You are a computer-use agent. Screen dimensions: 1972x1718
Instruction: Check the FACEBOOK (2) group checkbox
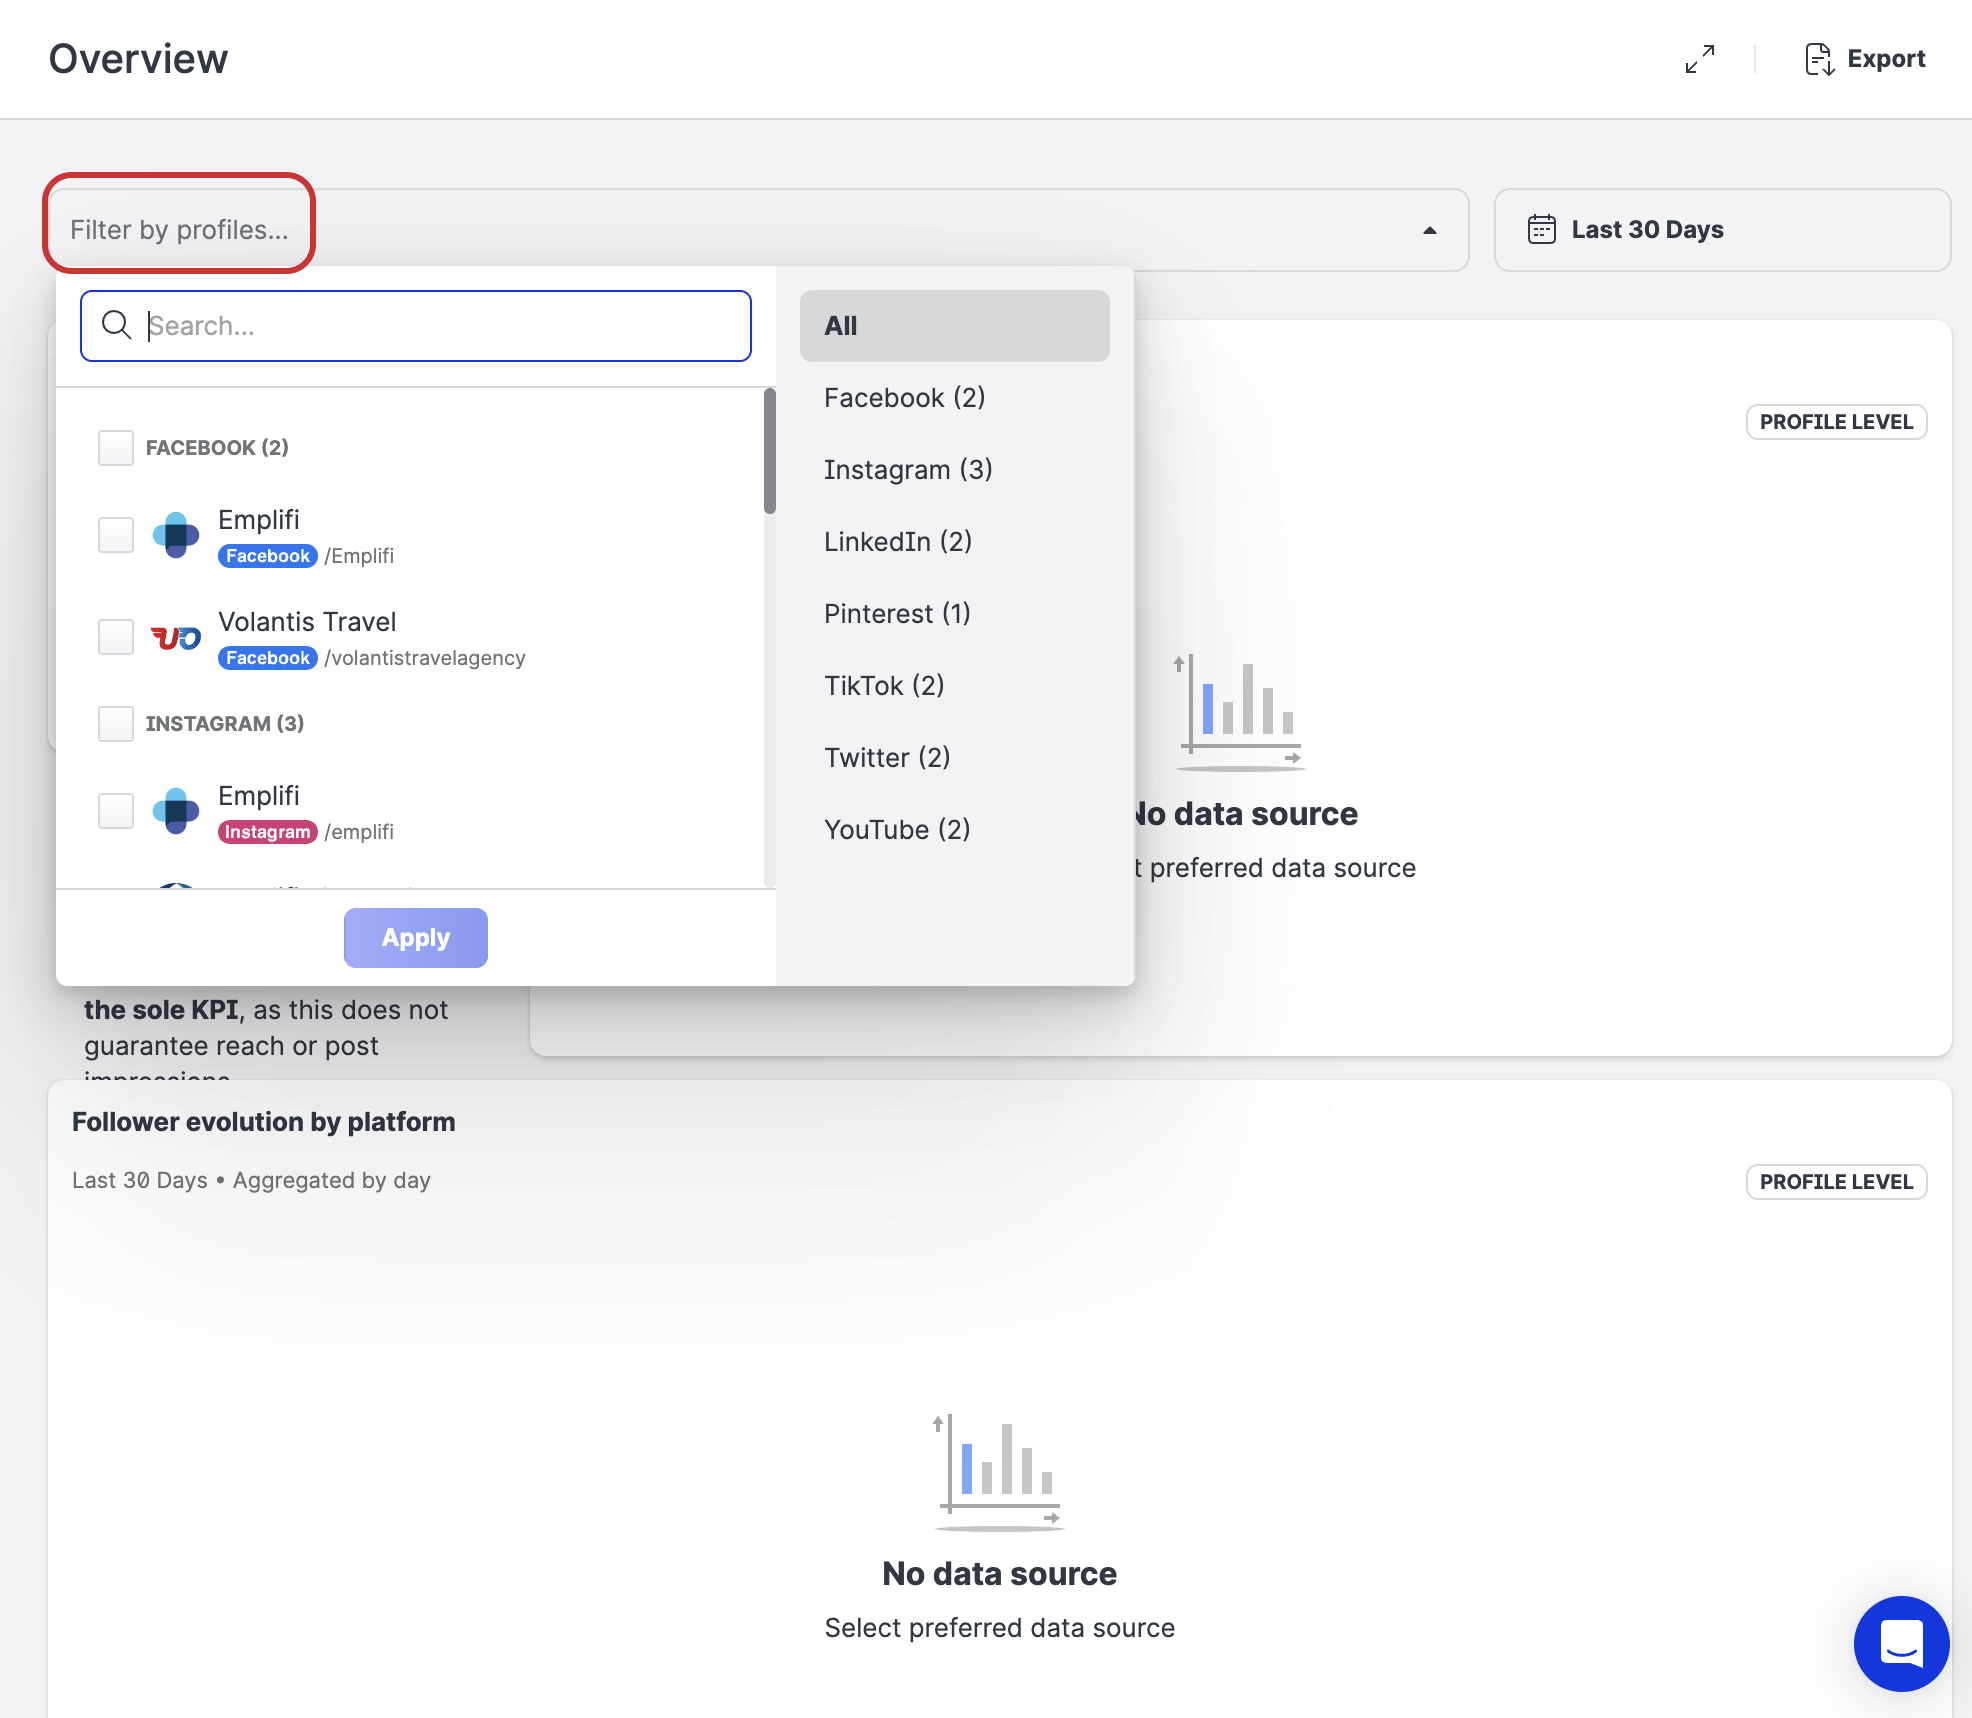116,448
